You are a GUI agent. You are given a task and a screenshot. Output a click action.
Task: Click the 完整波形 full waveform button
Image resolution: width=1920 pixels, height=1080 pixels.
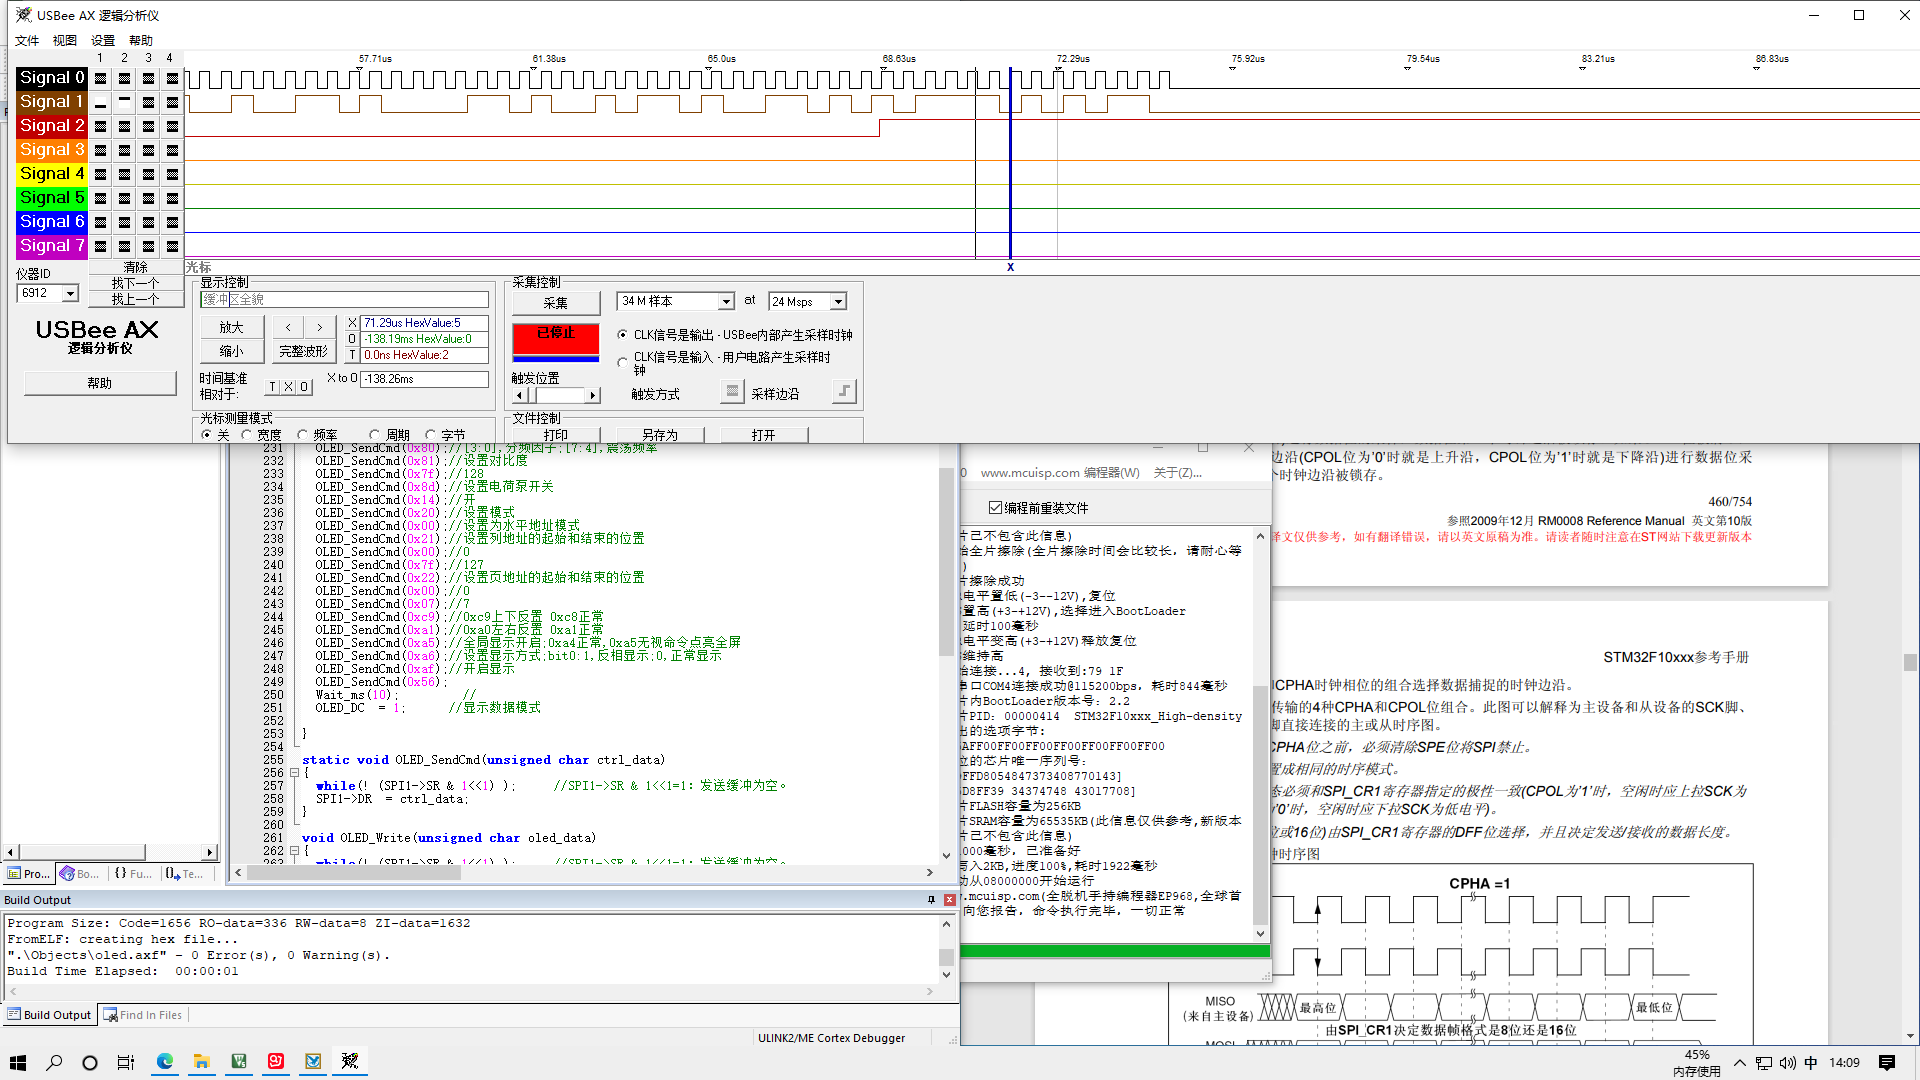303,352
